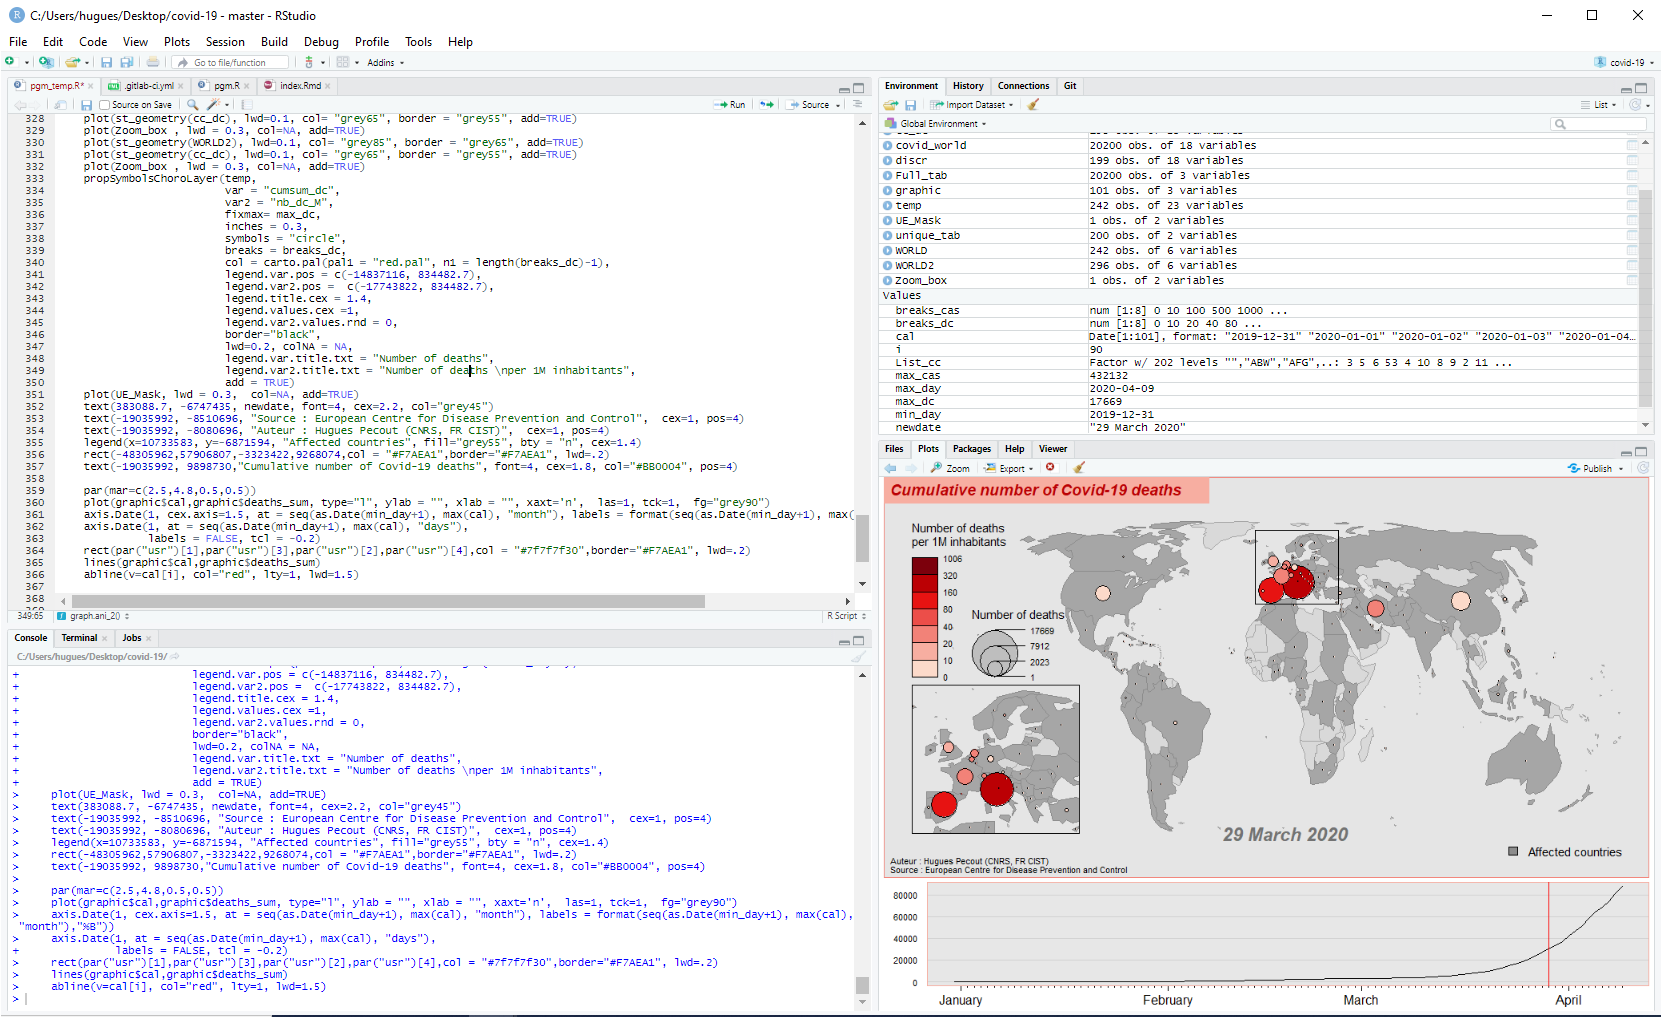The width and height of the screenshot is (1662, 1018).
Task: Click the Run button in editor
Action: click(x=730, y=105)
